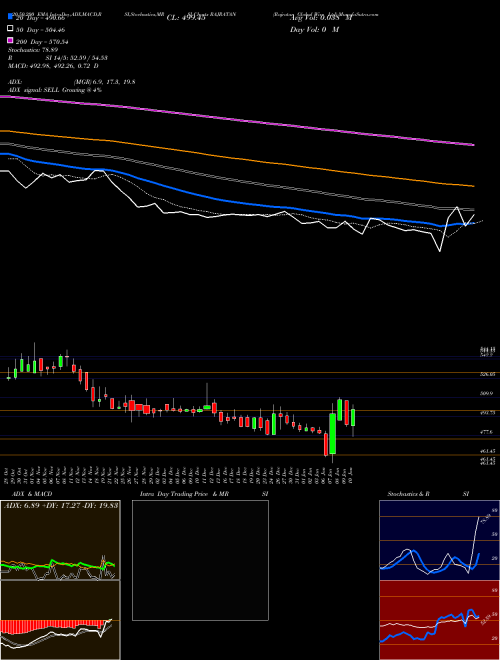Click the 509.9 price axis label

tap(487, 394)
